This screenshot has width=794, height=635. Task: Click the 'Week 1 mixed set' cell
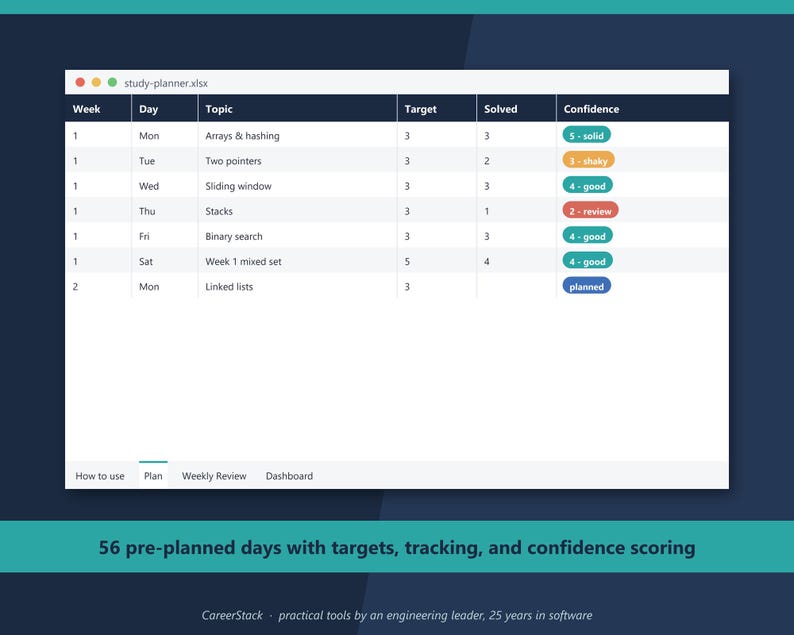tap(297, 261)
